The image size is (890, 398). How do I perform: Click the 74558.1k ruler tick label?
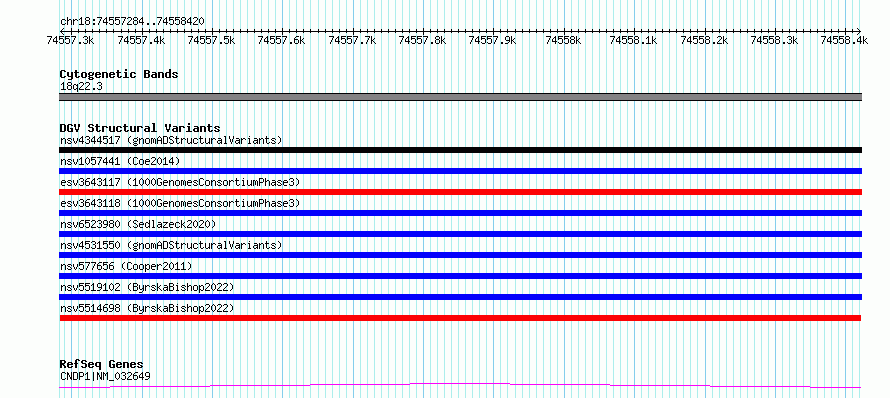633,40
